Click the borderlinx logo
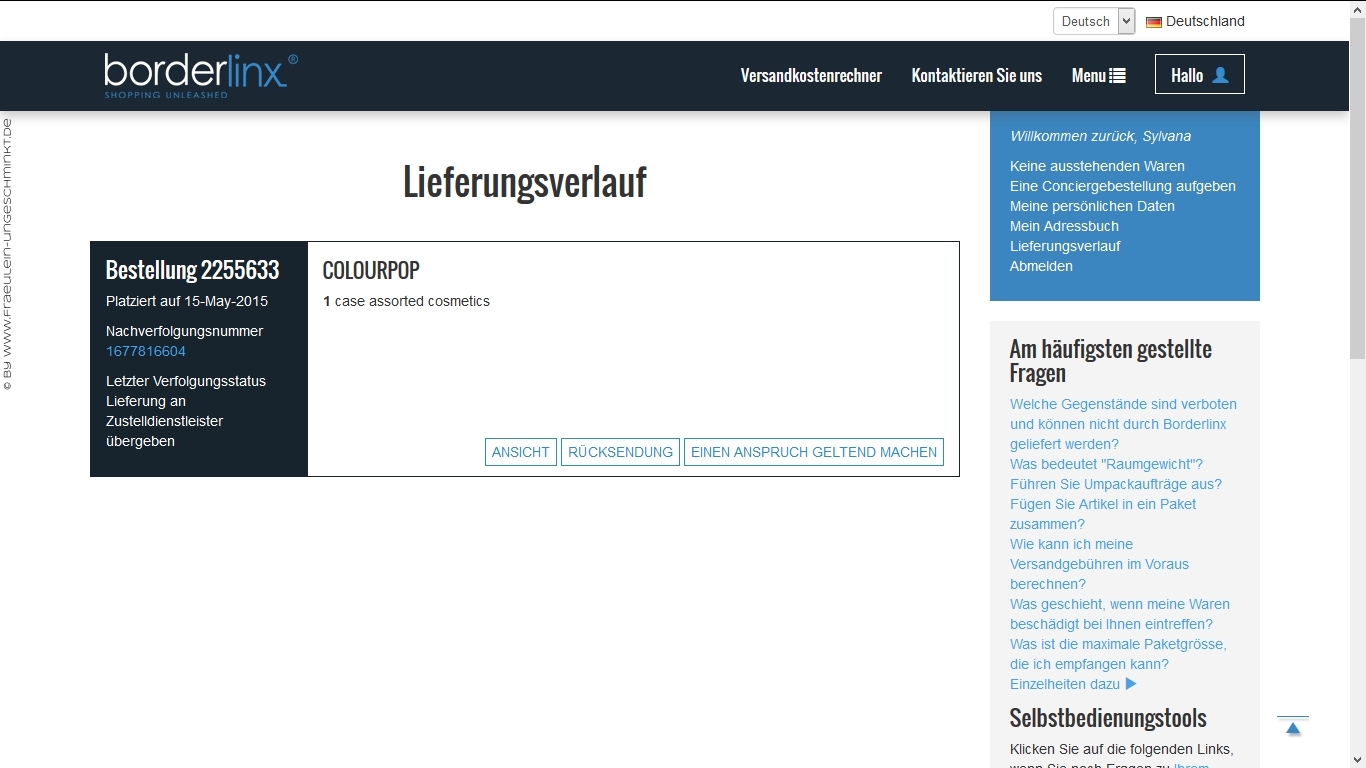Image resolution: width=1366 pixels, height=768 pixels. click(x=201, y=75)
